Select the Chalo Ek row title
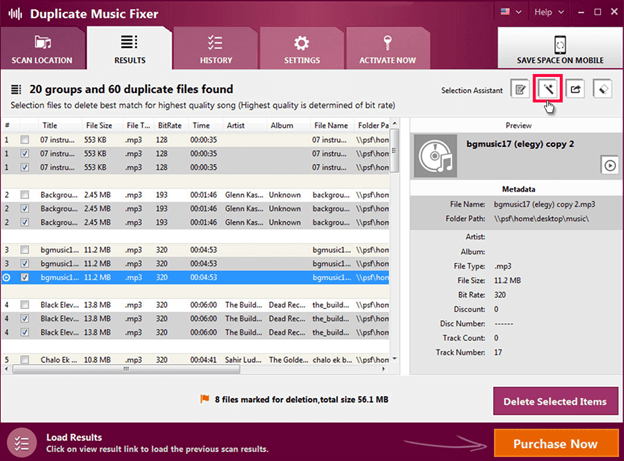 point(59,359)
